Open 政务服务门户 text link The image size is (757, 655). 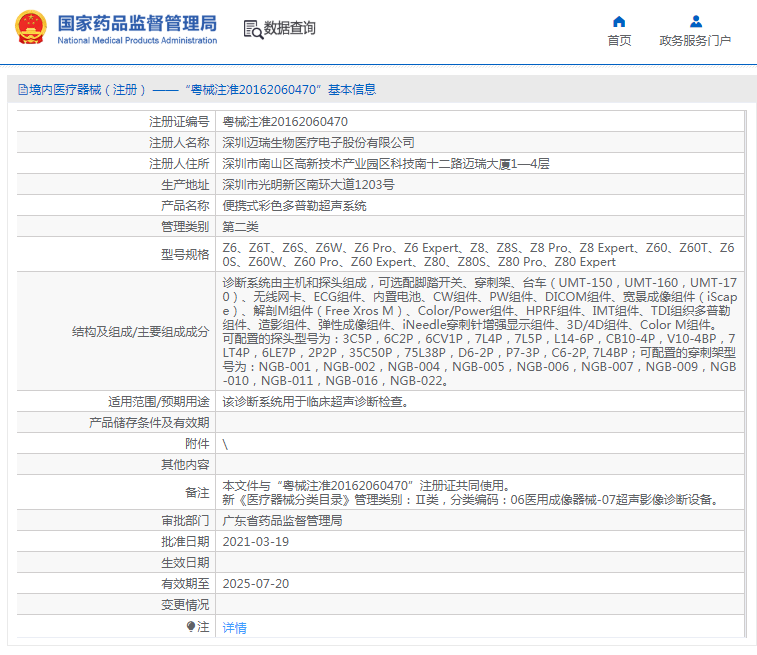tap(695, 41)
